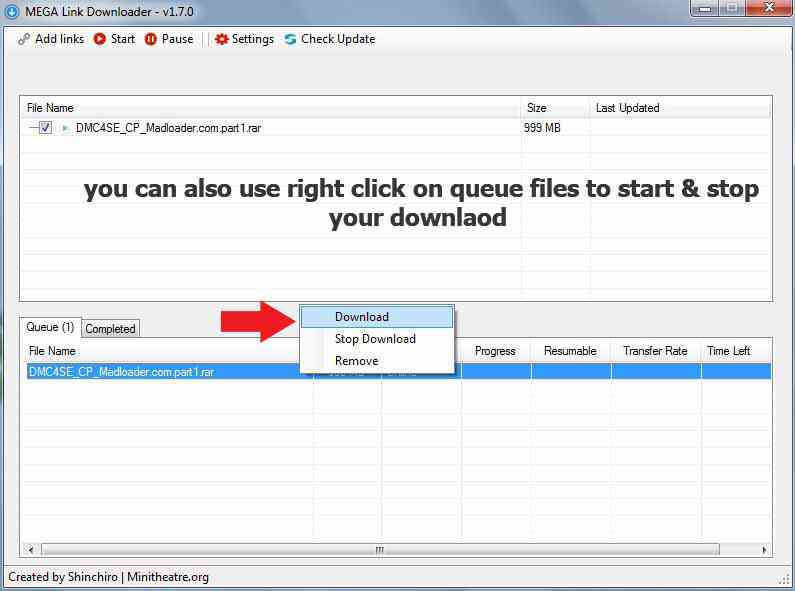Click the 999 MB size value
795x591 pixels.
[x=542, y=128]
